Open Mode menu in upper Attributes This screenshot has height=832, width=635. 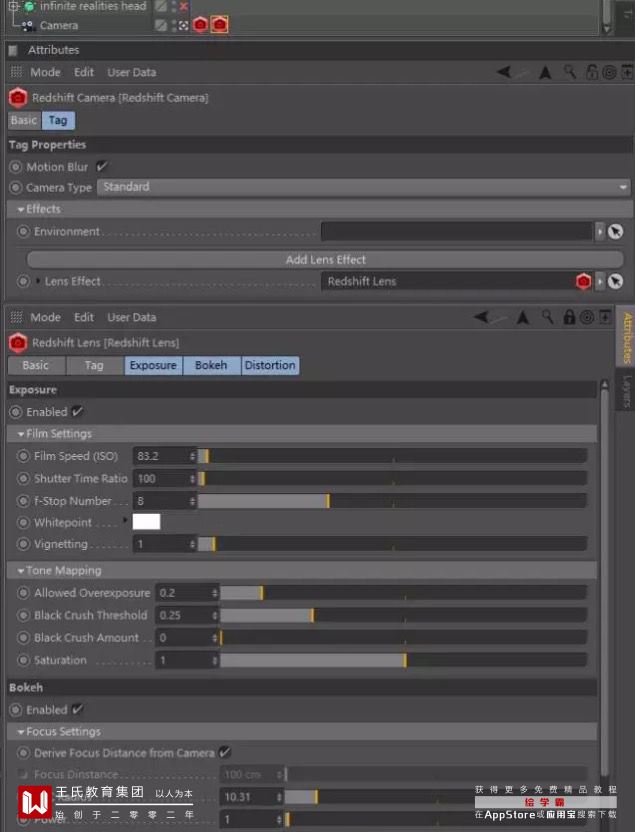pos(45,72)
